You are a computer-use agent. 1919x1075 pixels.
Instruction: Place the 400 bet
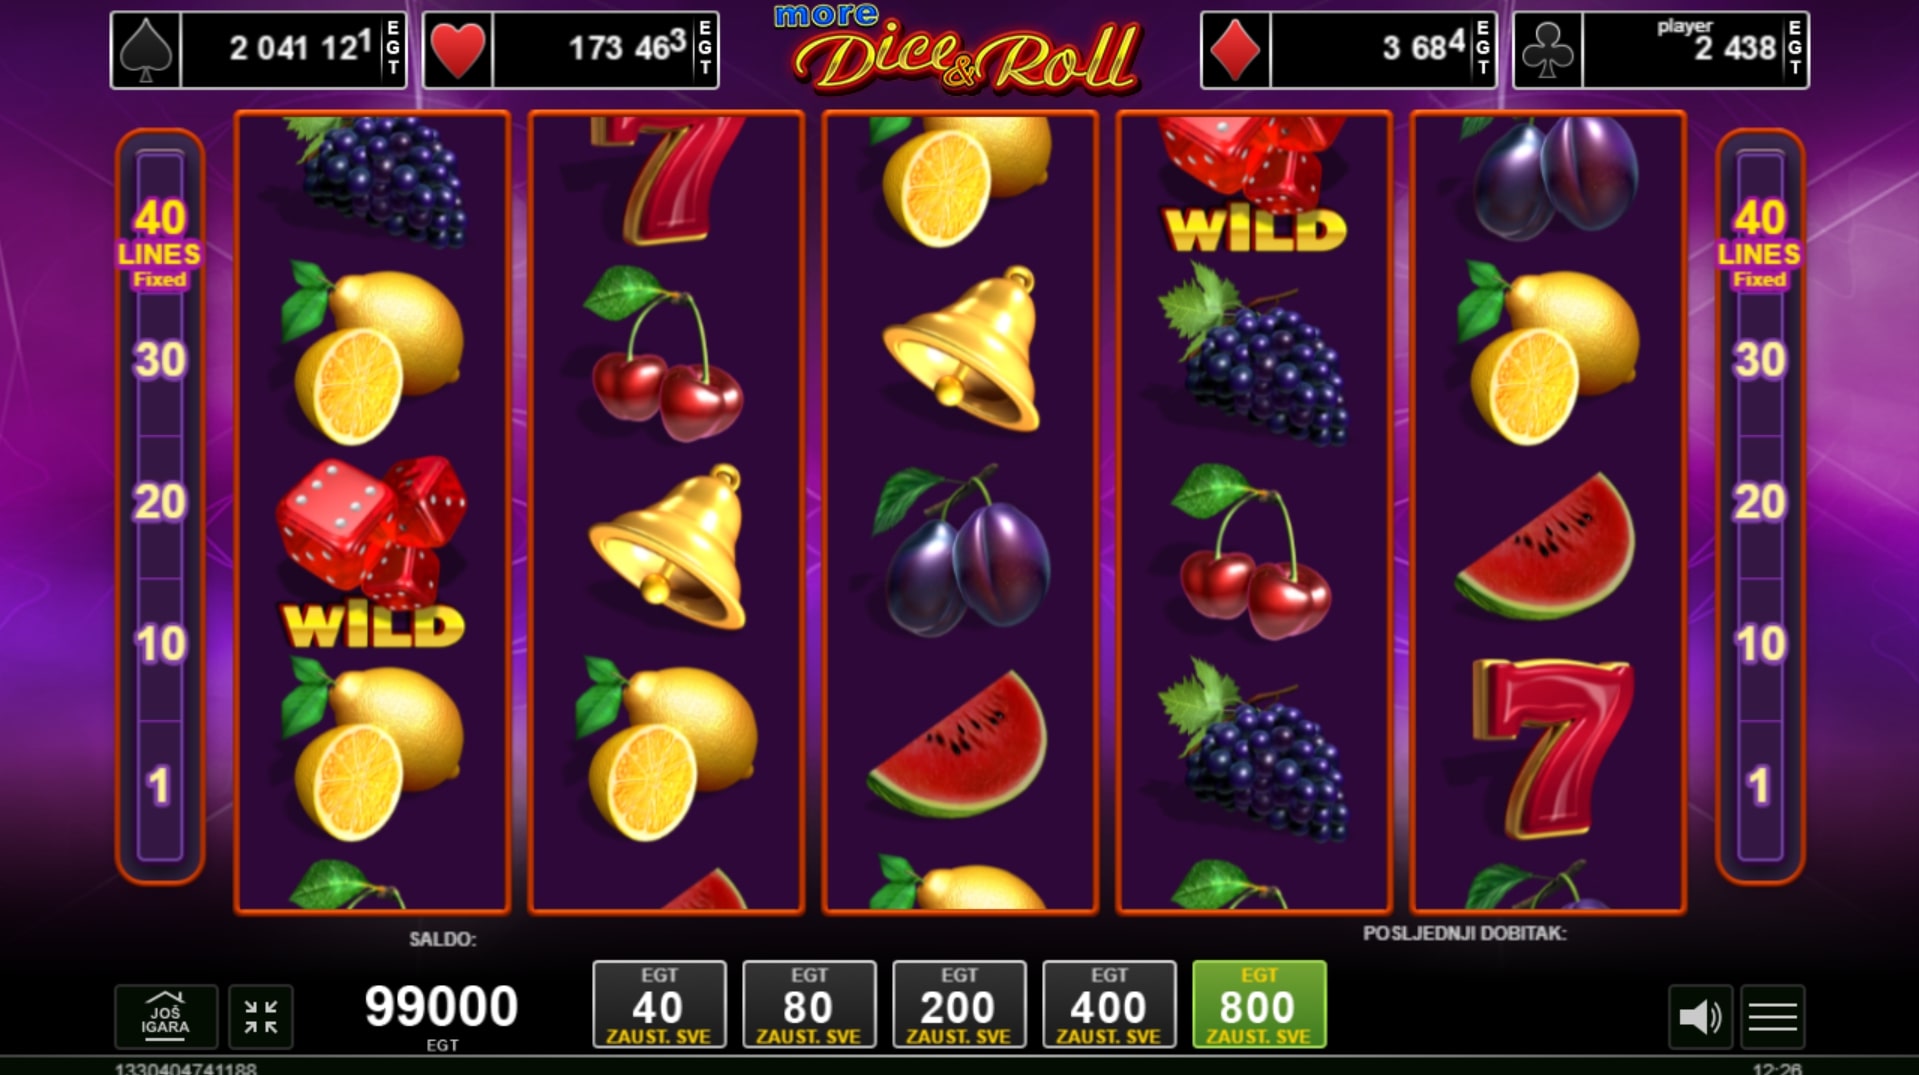1109,1004
